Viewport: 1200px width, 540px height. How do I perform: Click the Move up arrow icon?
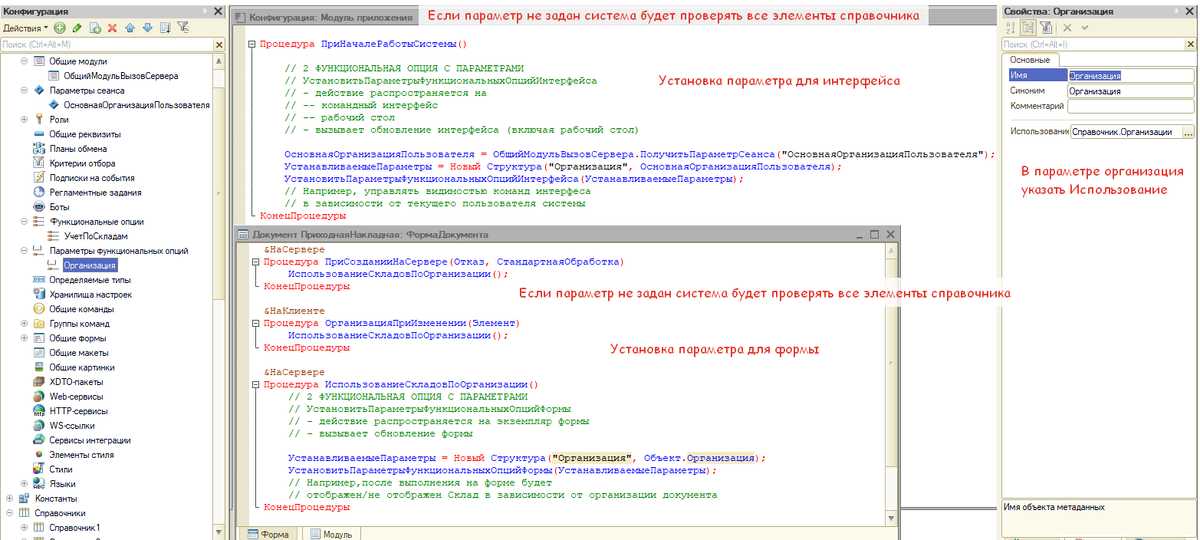(130, 27)
